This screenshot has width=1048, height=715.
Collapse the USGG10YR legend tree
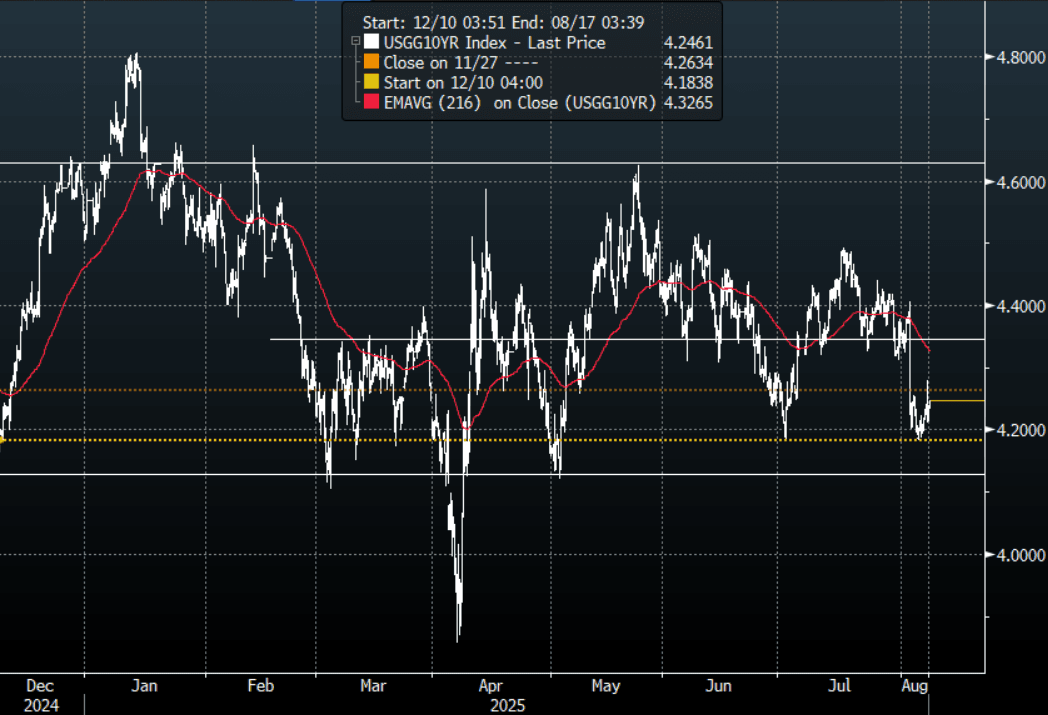coord(355,43)
